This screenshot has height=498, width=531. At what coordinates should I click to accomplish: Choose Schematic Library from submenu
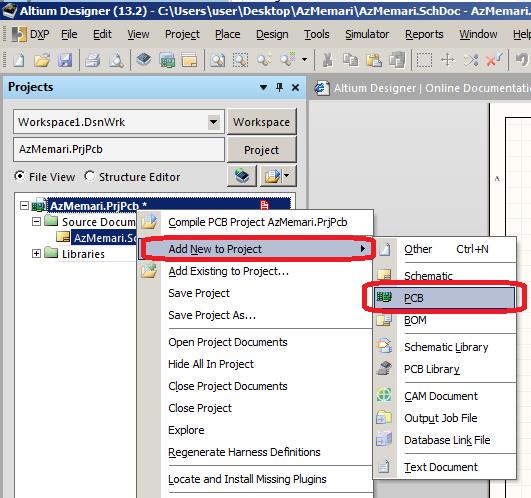click(x=445, y=347)
